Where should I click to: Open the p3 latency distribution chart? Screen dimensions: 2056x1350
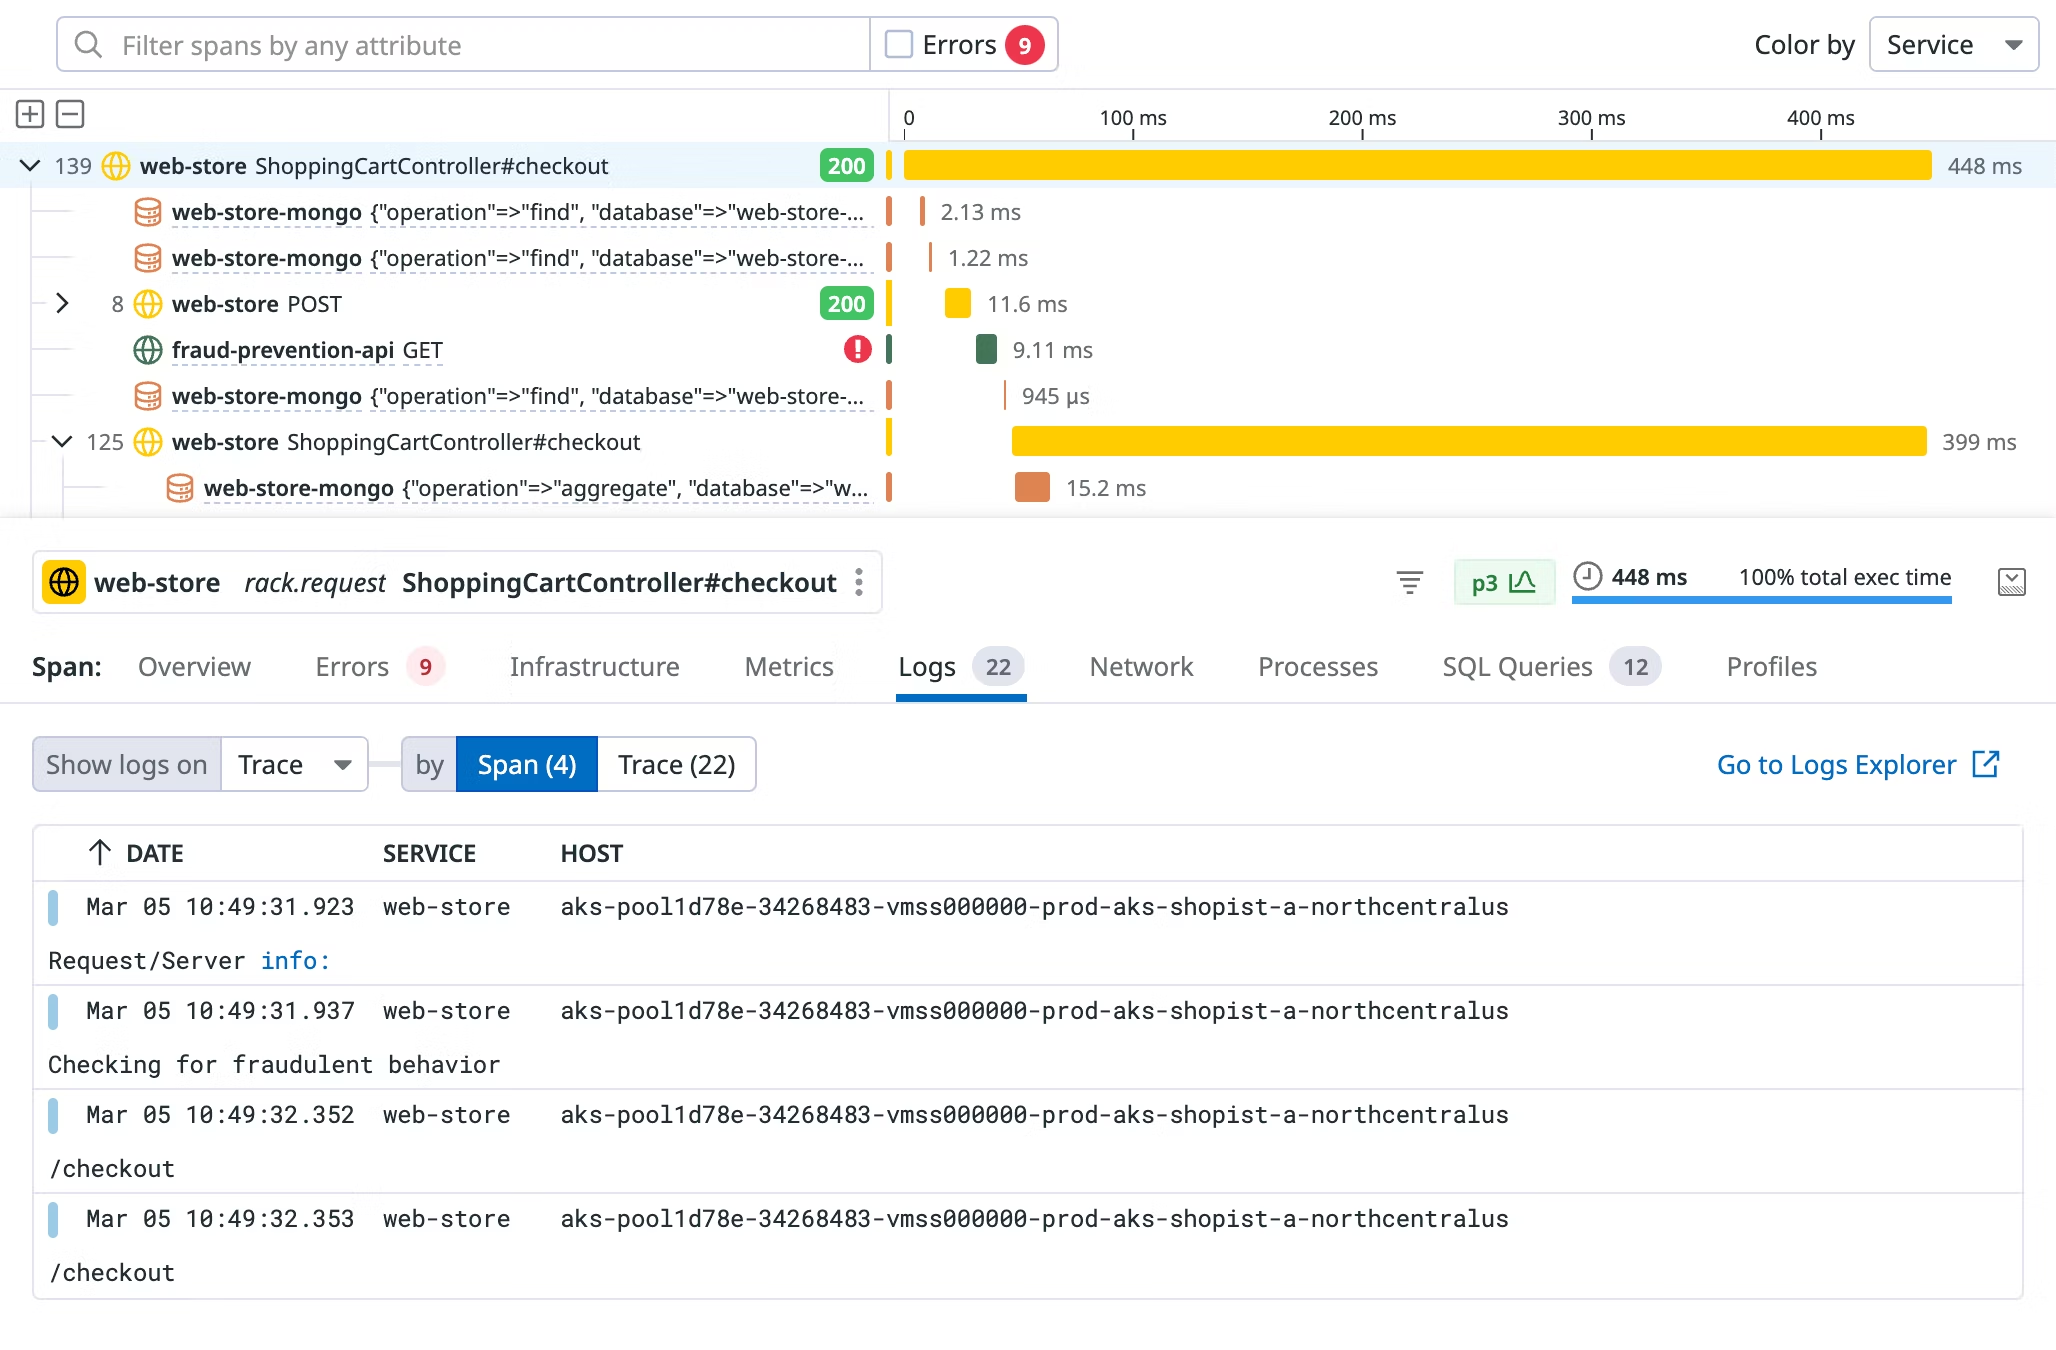coord(1503,581)
